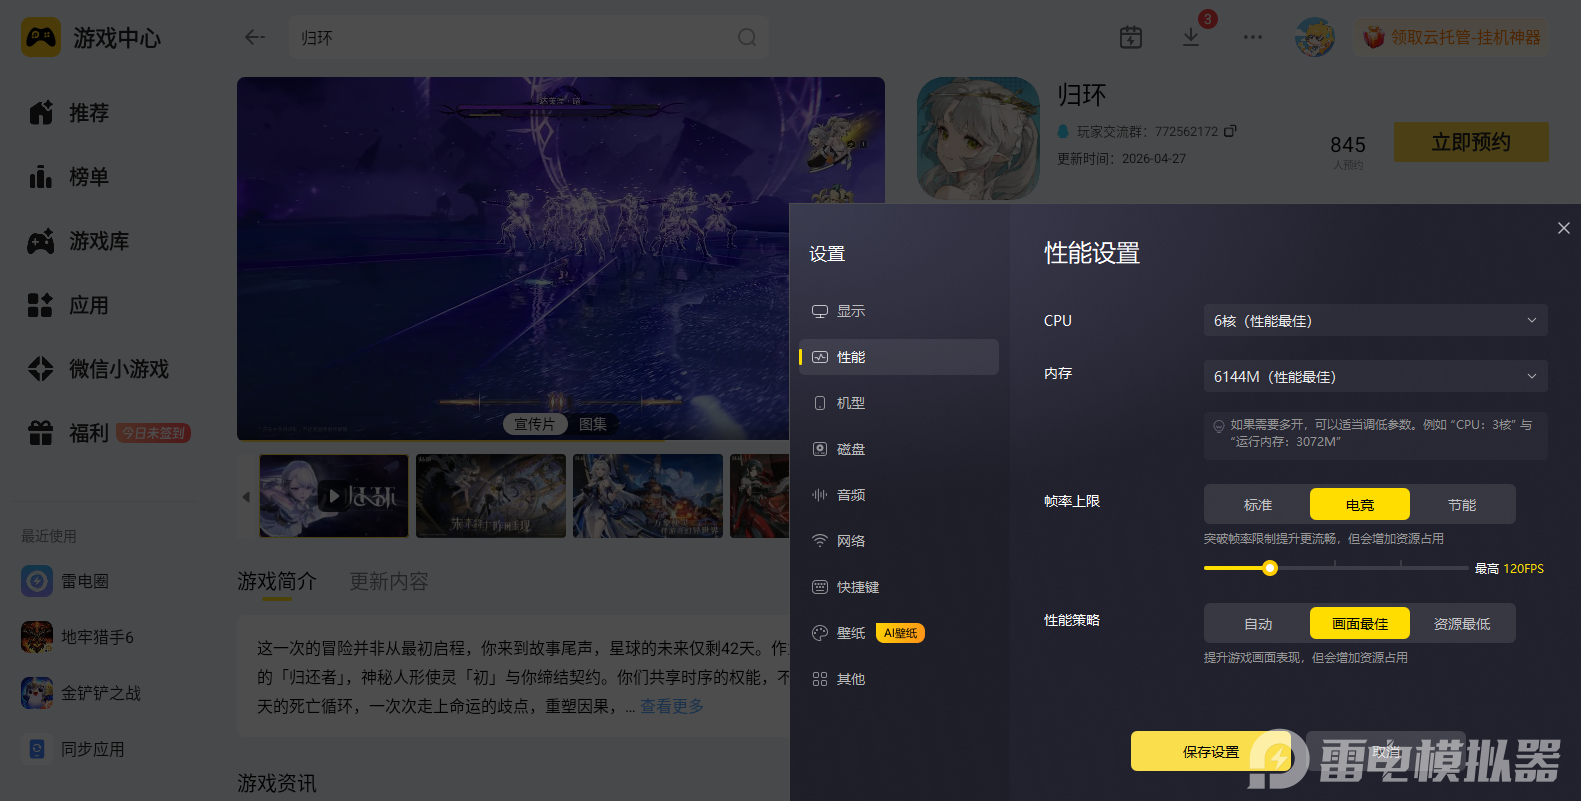Open the 榜单 rankings section
Viewport: 1581px width, 801px height.
tap(70, 177)
